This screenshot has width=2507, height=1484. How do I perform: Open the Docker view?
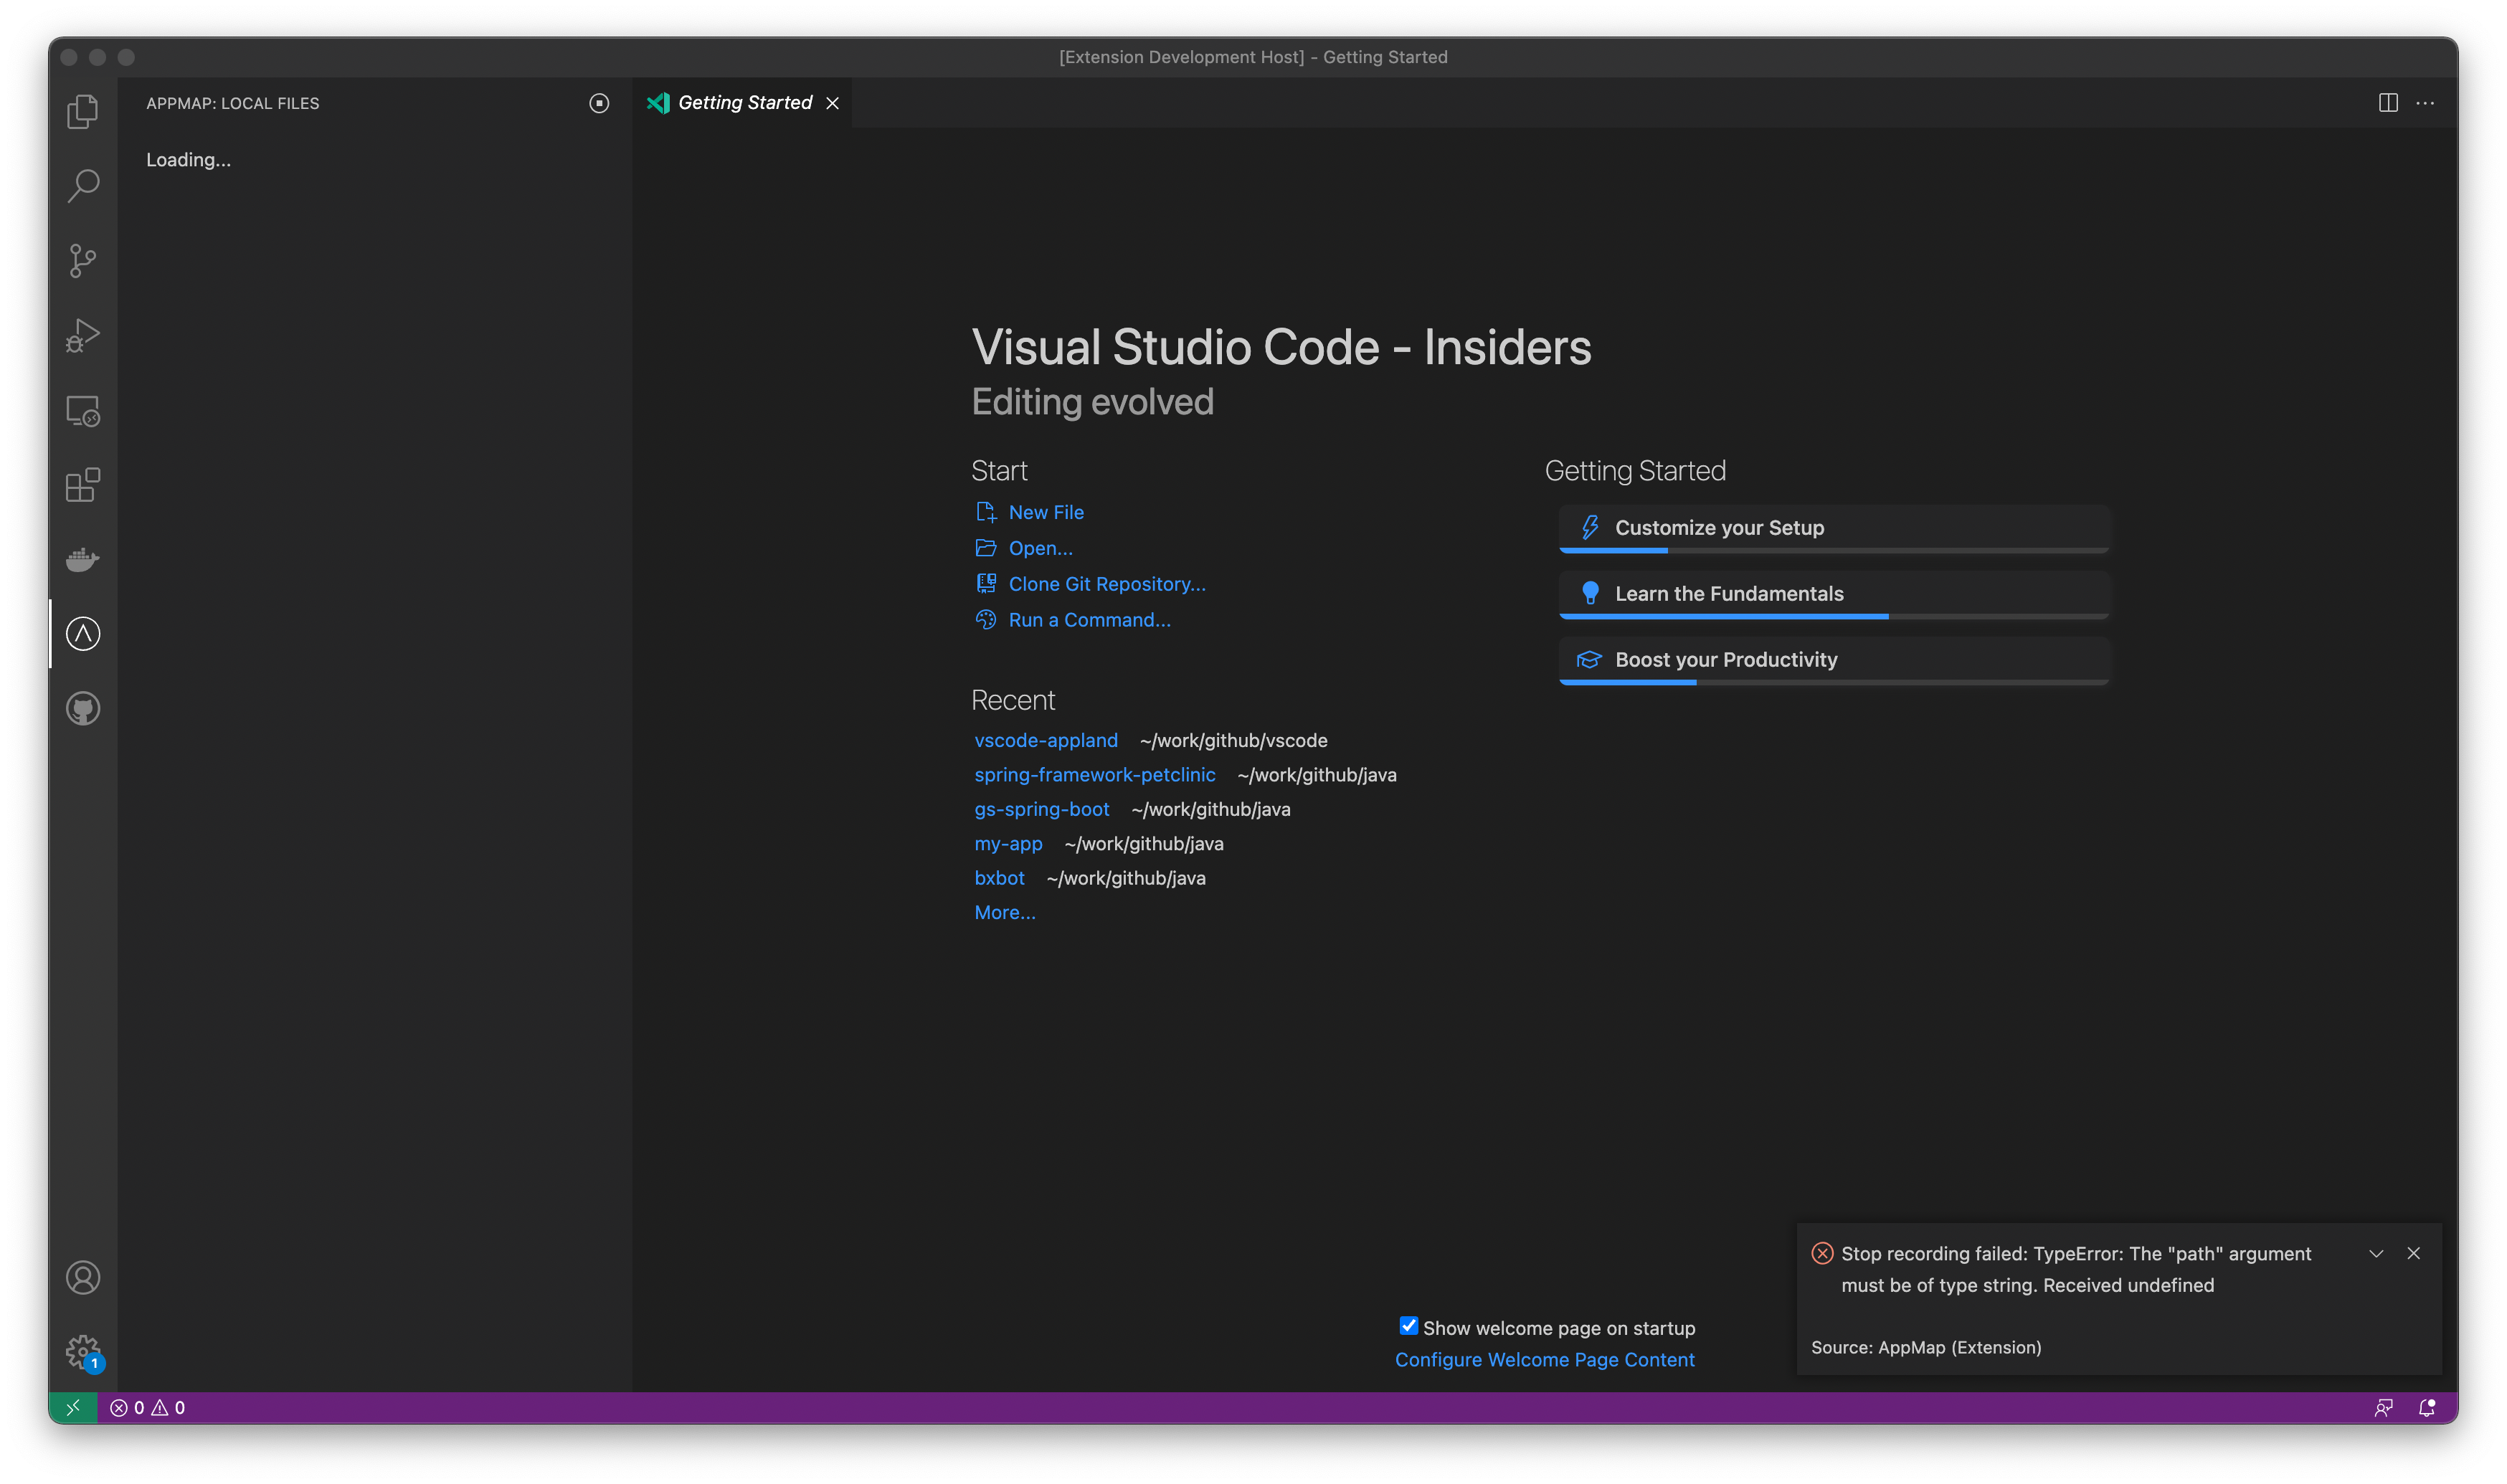tap(83, 559)
